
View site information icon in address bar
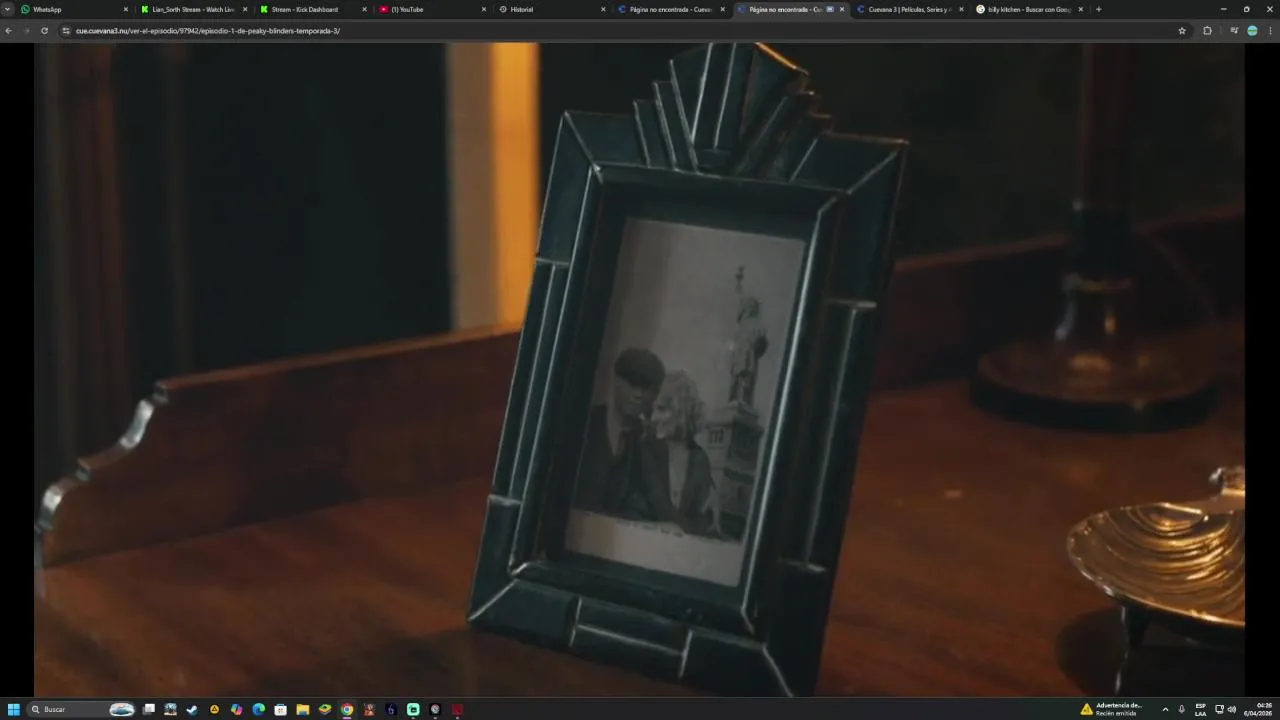[x=66, y=31]
